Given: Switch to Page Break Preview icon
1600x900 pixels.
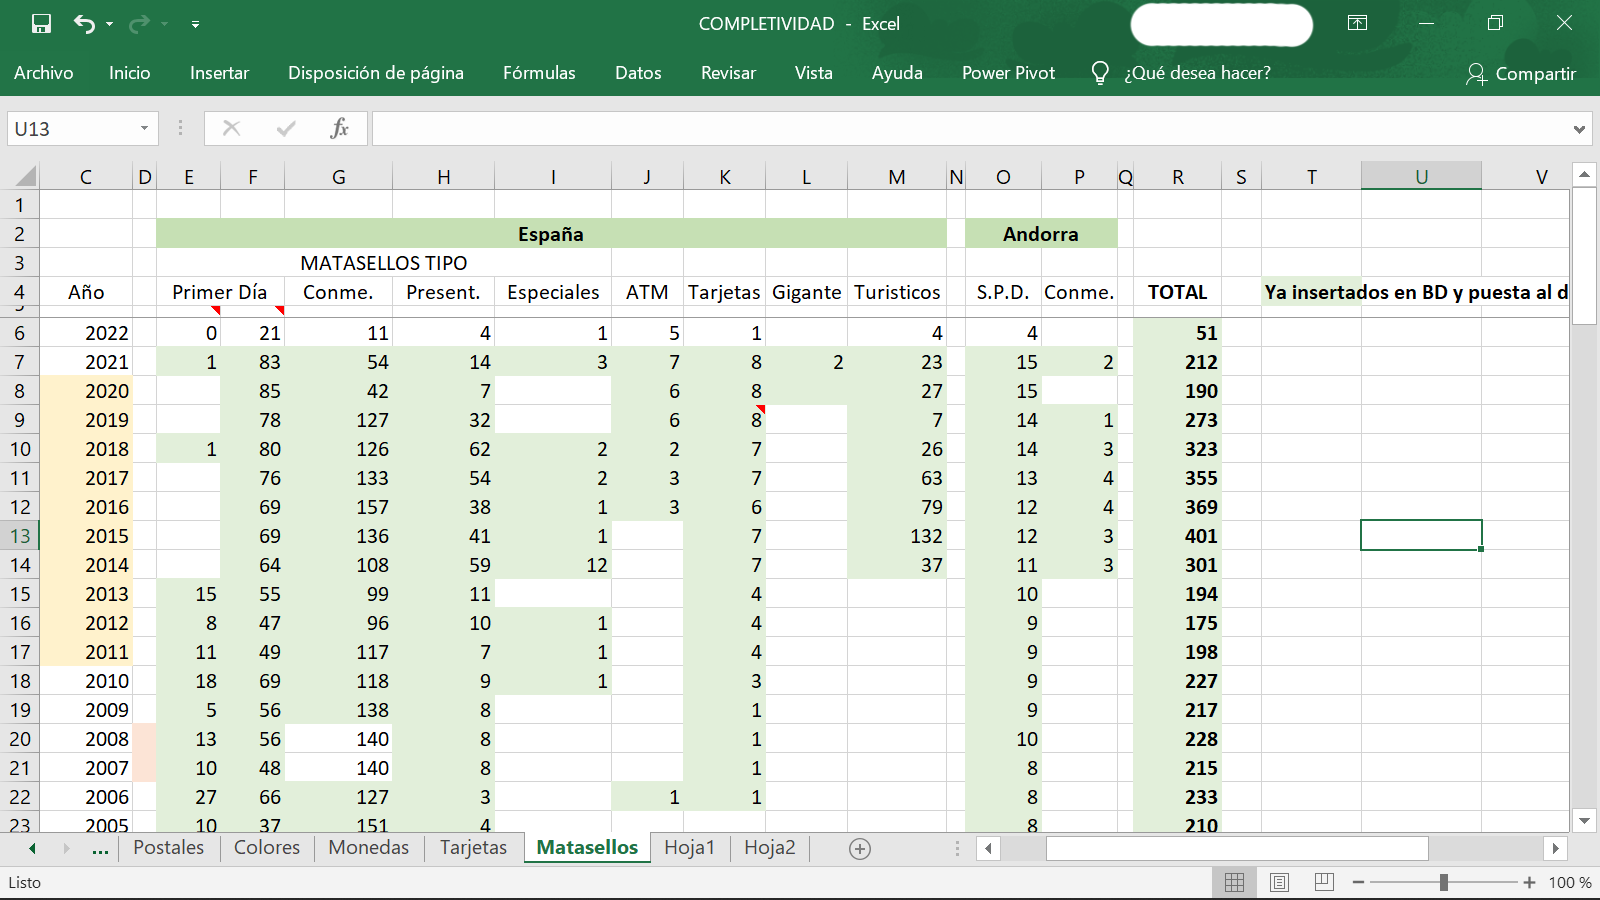Looking at the screenshot, I should click(1324, 882).
